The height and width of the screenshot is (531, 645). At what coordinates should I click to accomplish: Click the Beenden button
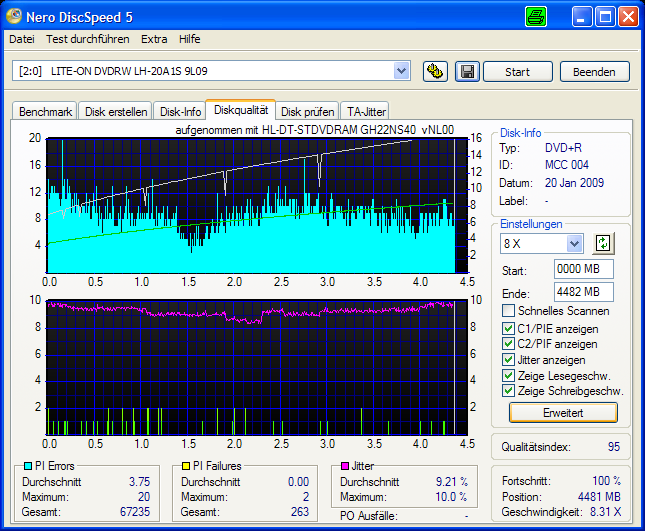pyautogui.click(x=594, y=72)
